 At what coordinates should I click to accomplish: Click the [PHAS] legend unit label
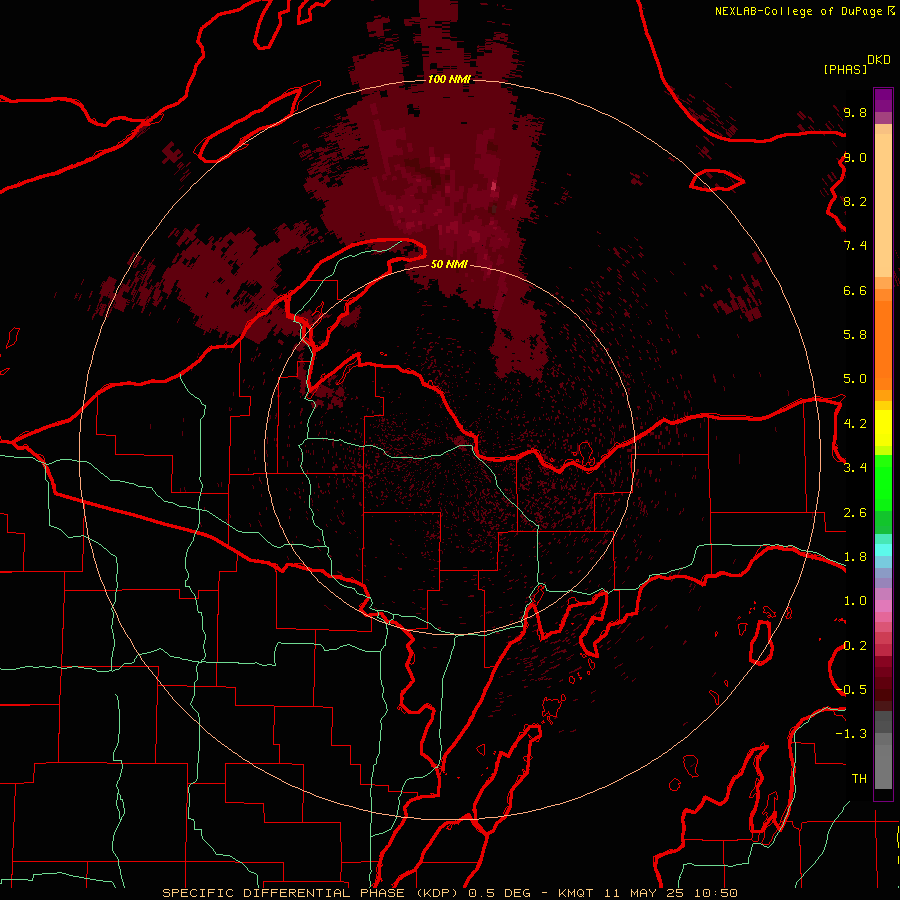coord(845,69)
